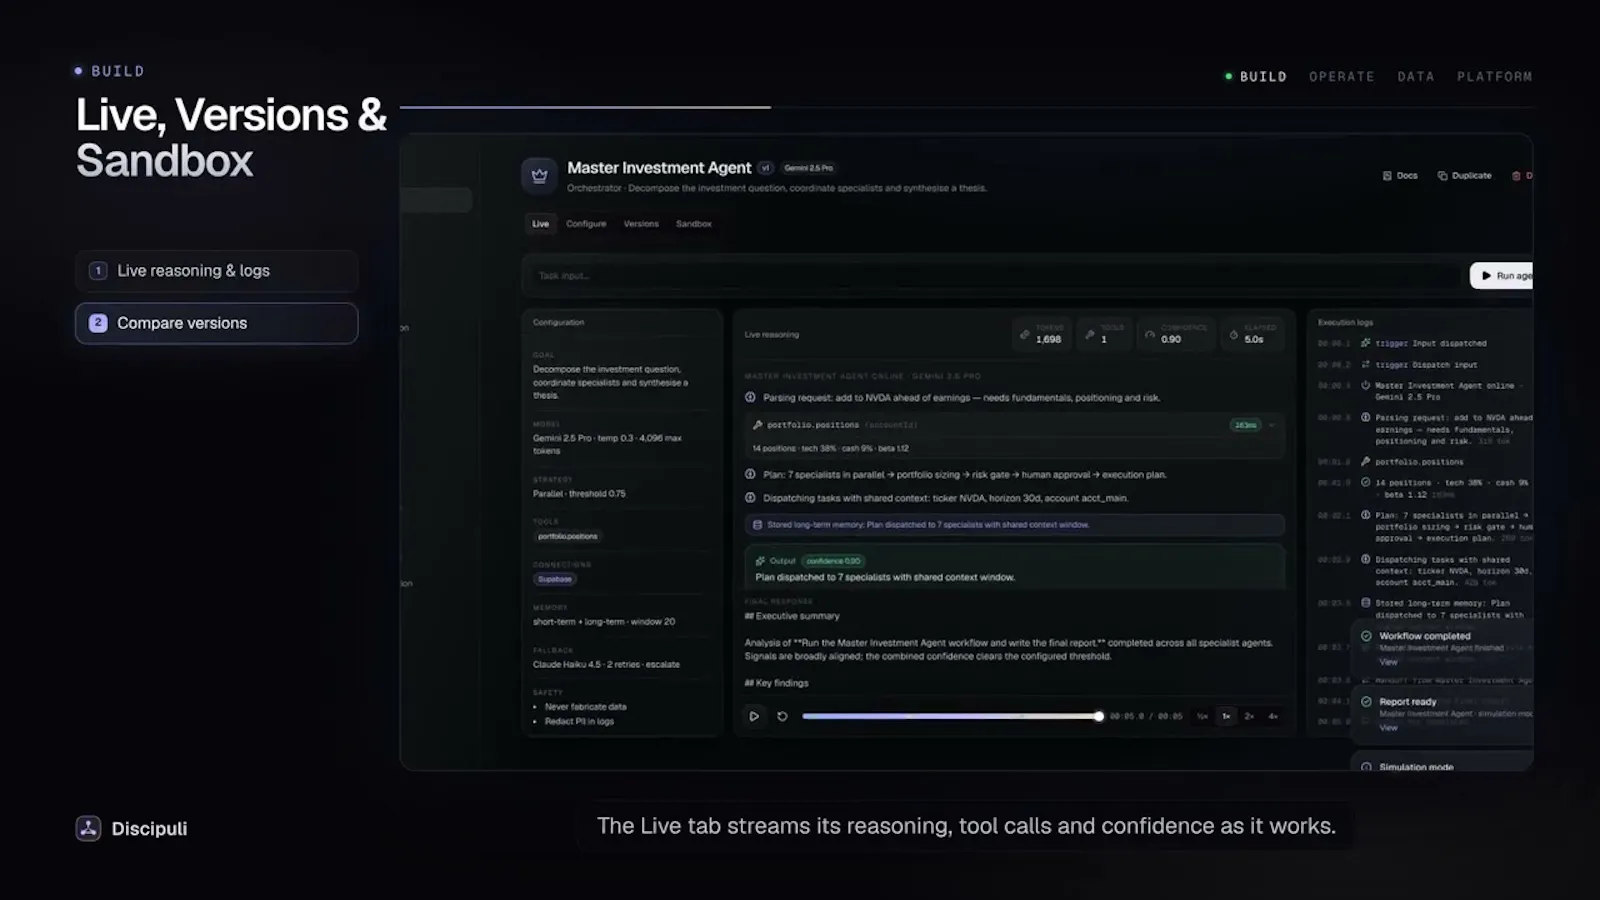Focus the Task input field

pos(991,276)
